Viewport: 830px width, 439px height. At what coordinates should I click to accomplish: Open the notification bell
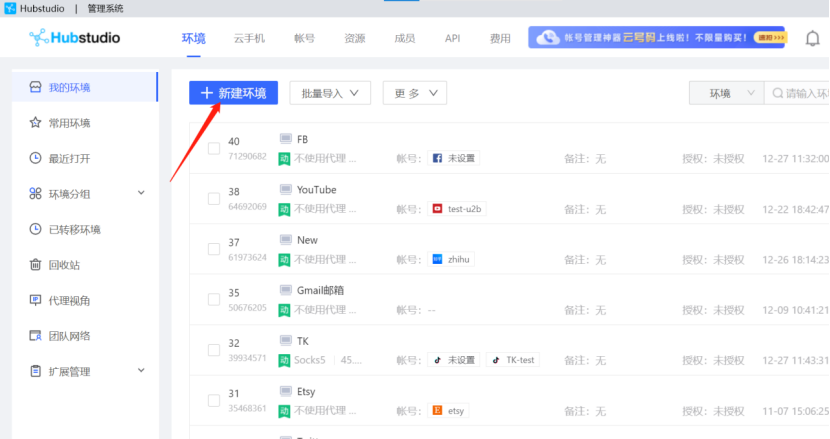point(813,38)
